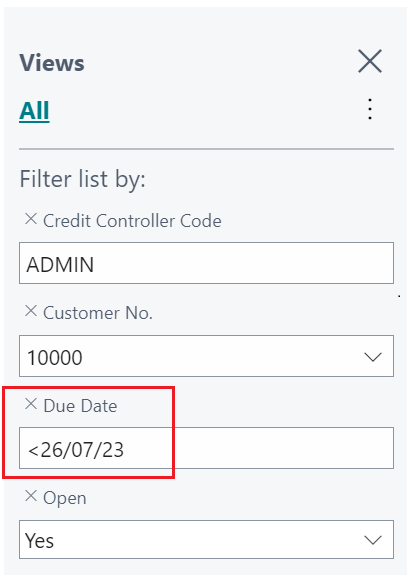Click the 'Filter list by:' section heading
Image resolution: width=409 pixels, height=584 pixels.
tap(82, 179)
